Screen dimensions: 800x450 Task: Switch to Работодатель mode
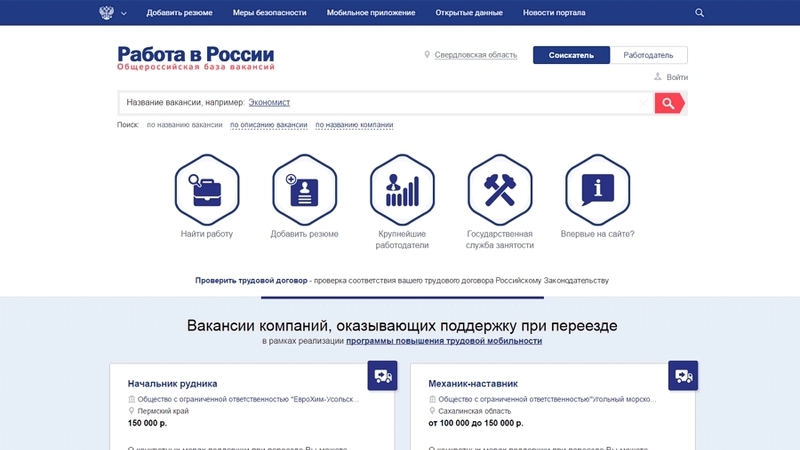pos(648,55)
